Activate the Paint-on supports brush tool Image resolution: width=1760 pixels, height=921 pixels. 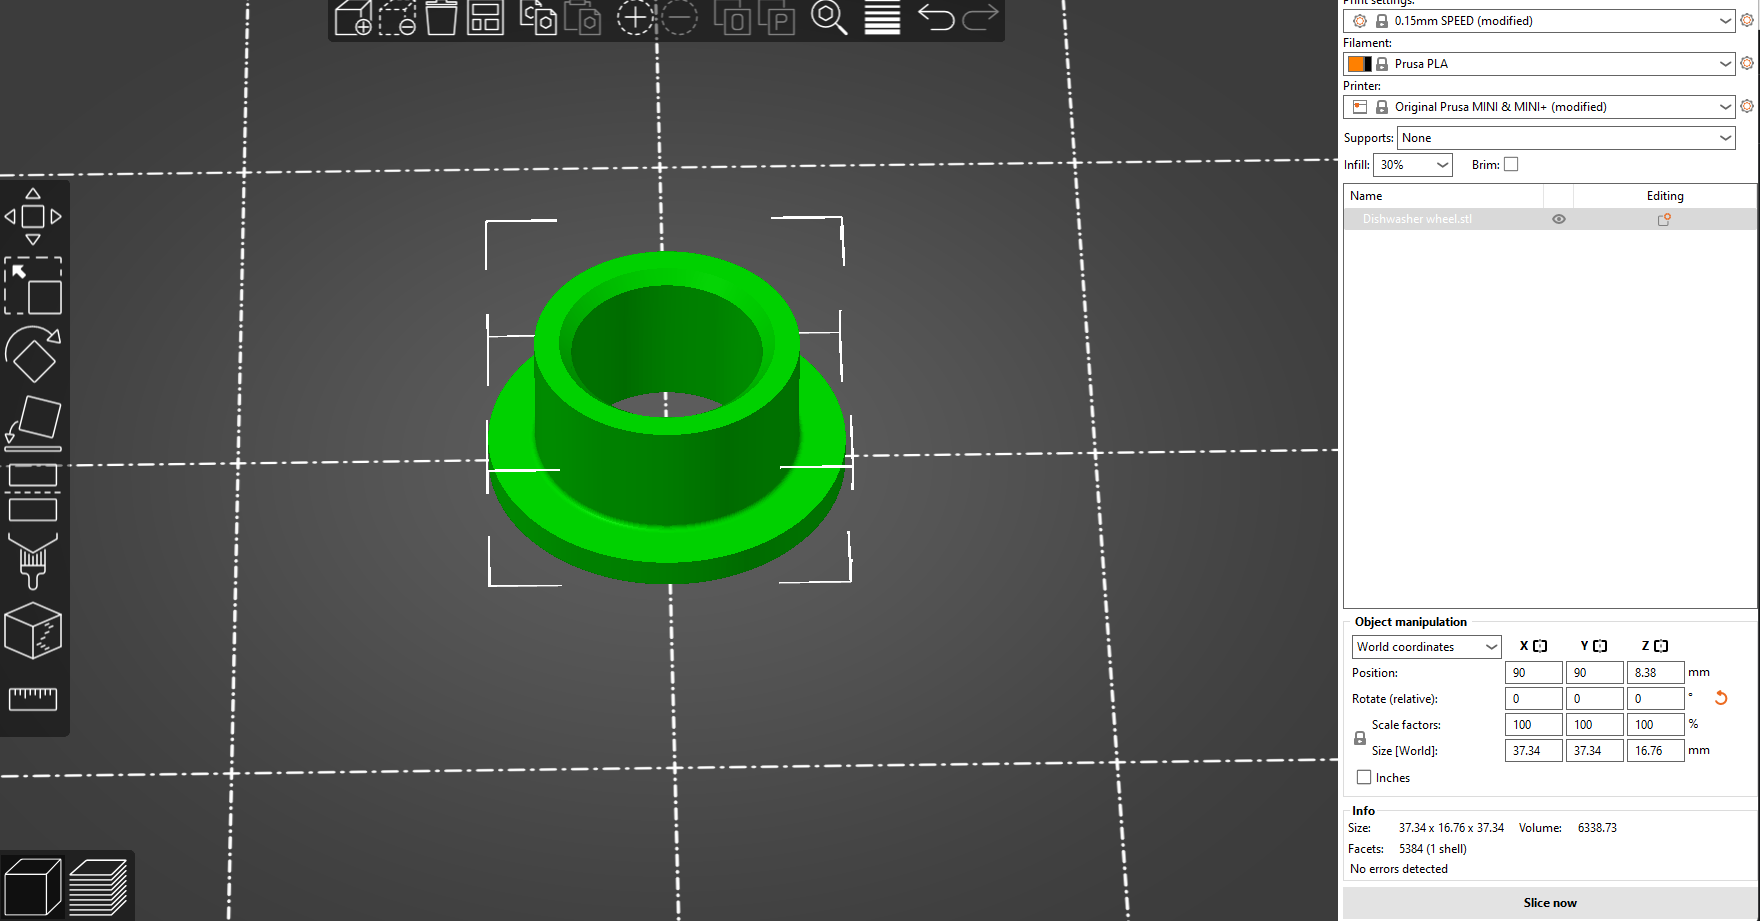[x=33, y=561]
